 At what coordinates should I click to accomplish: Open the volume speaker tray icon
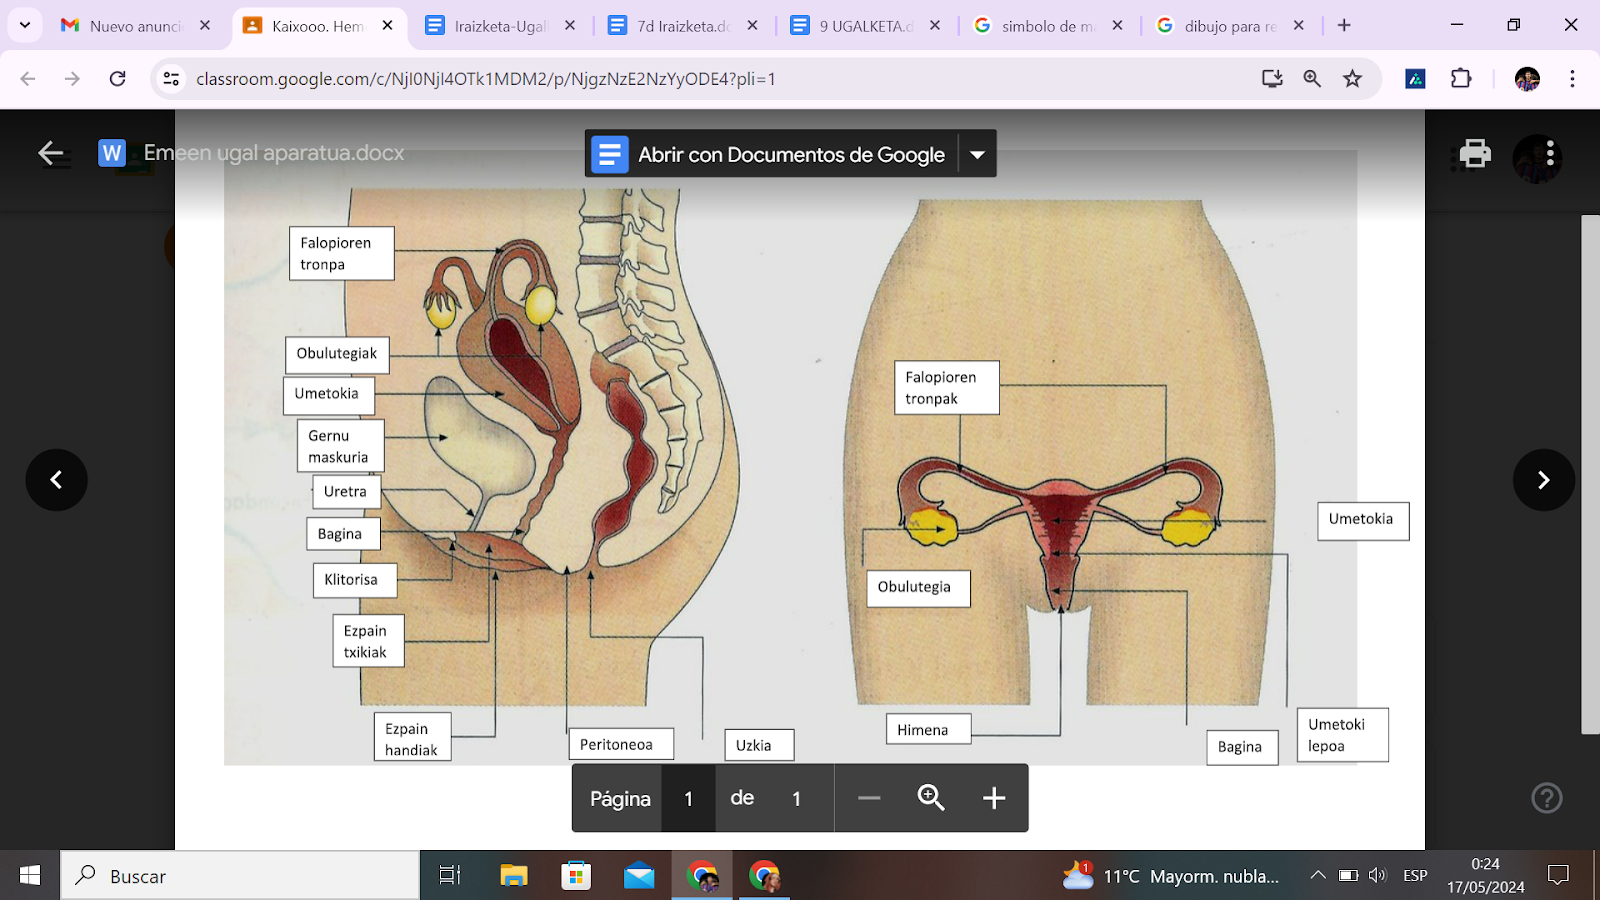point(1378,875)
